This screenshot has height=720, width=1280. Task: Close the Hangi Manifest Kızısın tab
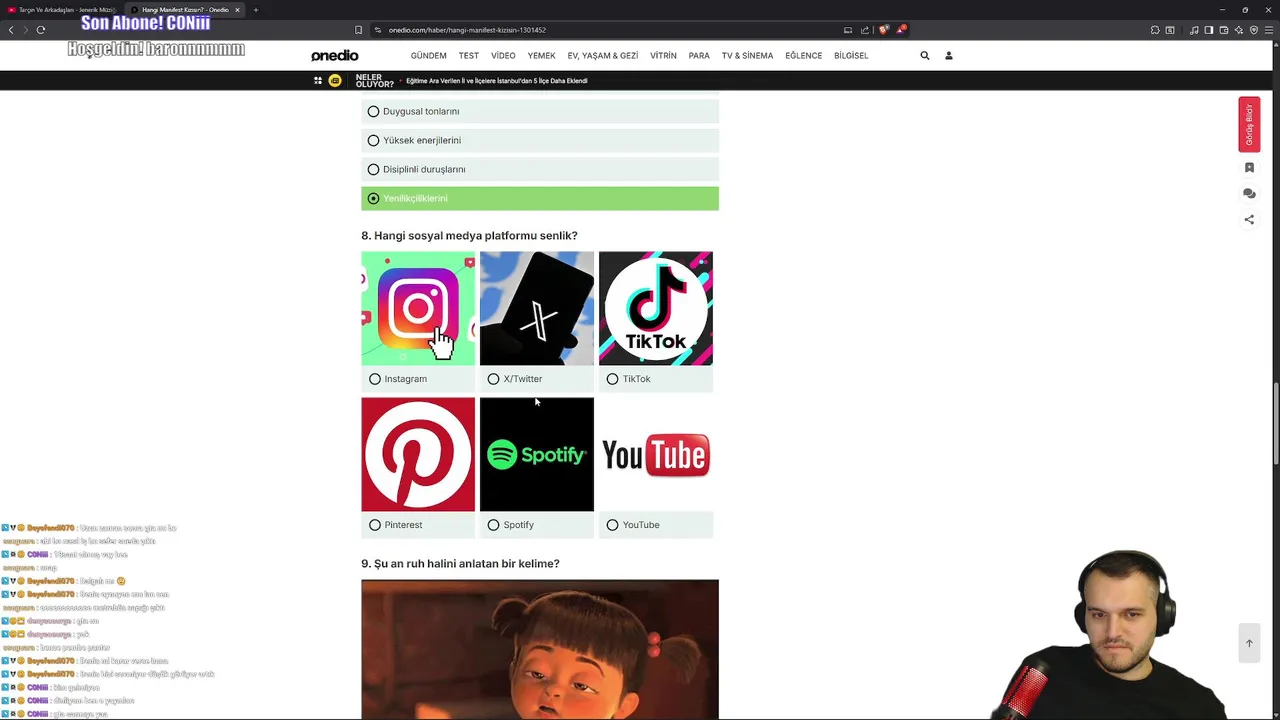pos(237,10)
